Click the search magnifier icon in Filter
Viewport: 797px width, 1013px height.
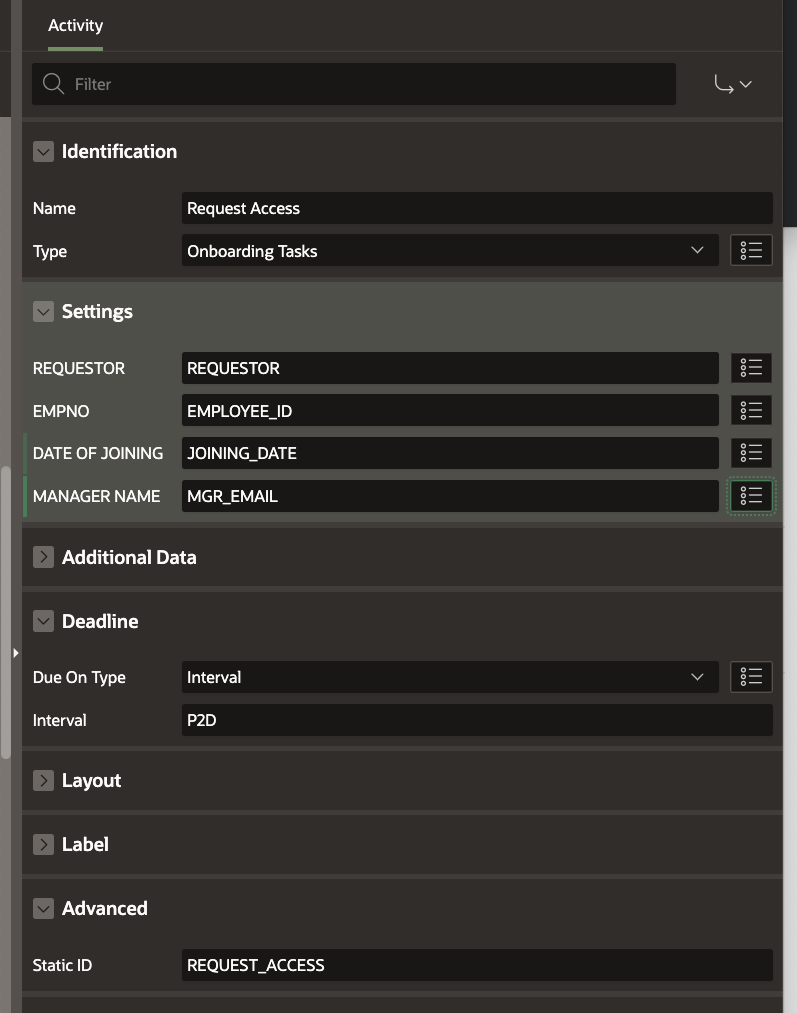pyautogui.click(x=54, y=84)
